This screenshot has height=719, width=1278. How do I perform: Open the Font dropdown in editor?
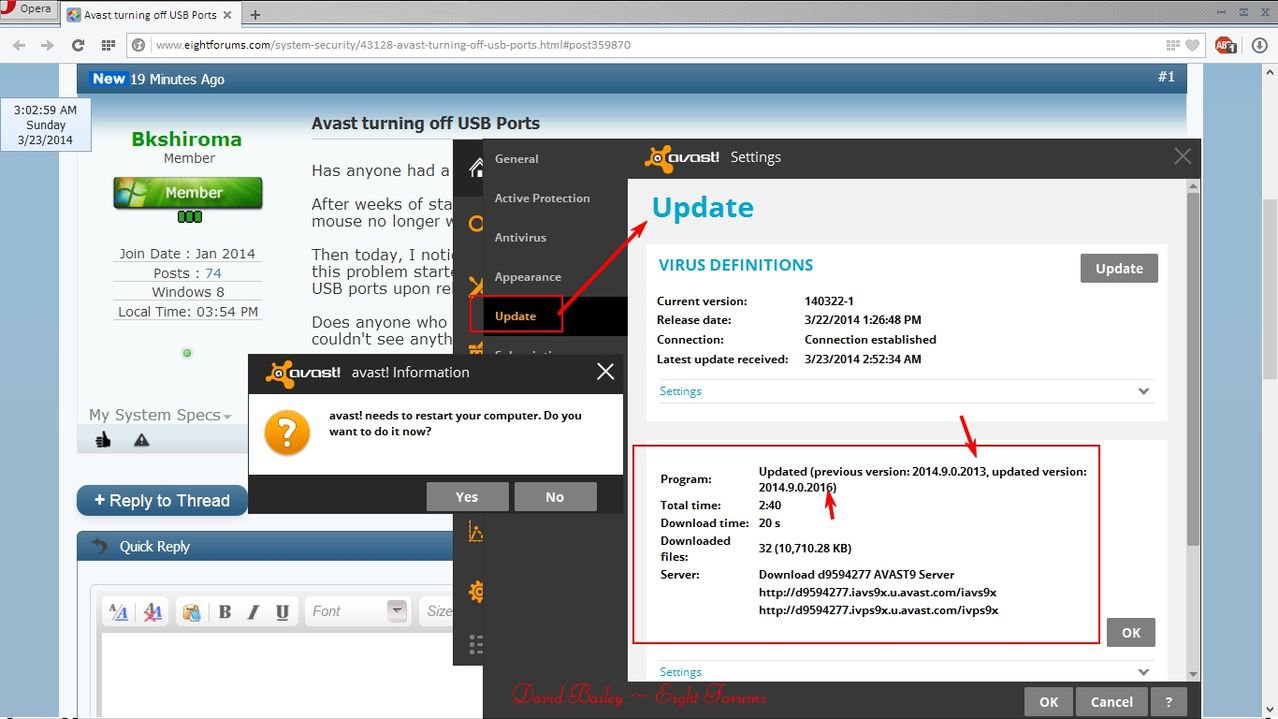coord(357,611)
